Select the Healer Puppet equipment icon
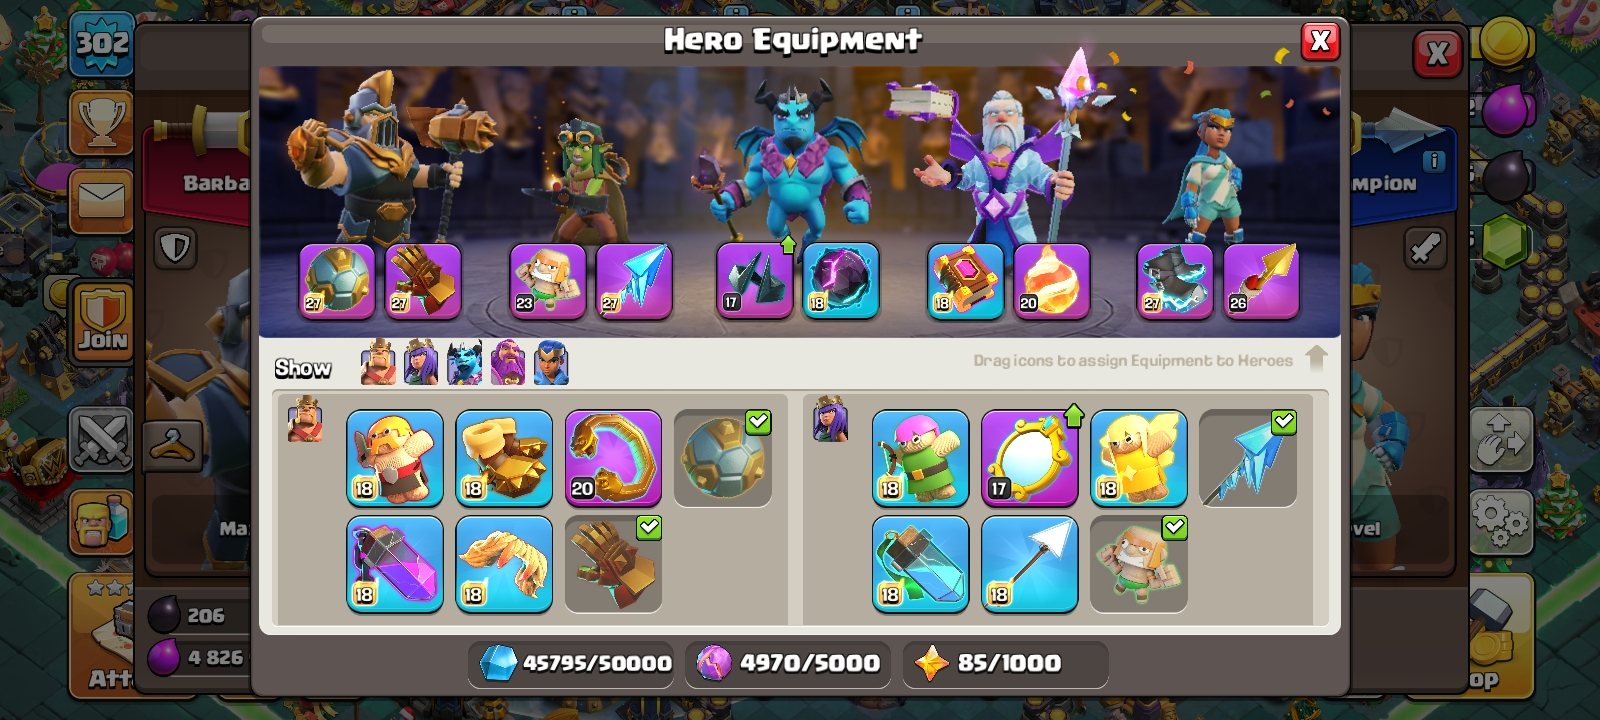The image size is (1600, 720). (1138, 458)
